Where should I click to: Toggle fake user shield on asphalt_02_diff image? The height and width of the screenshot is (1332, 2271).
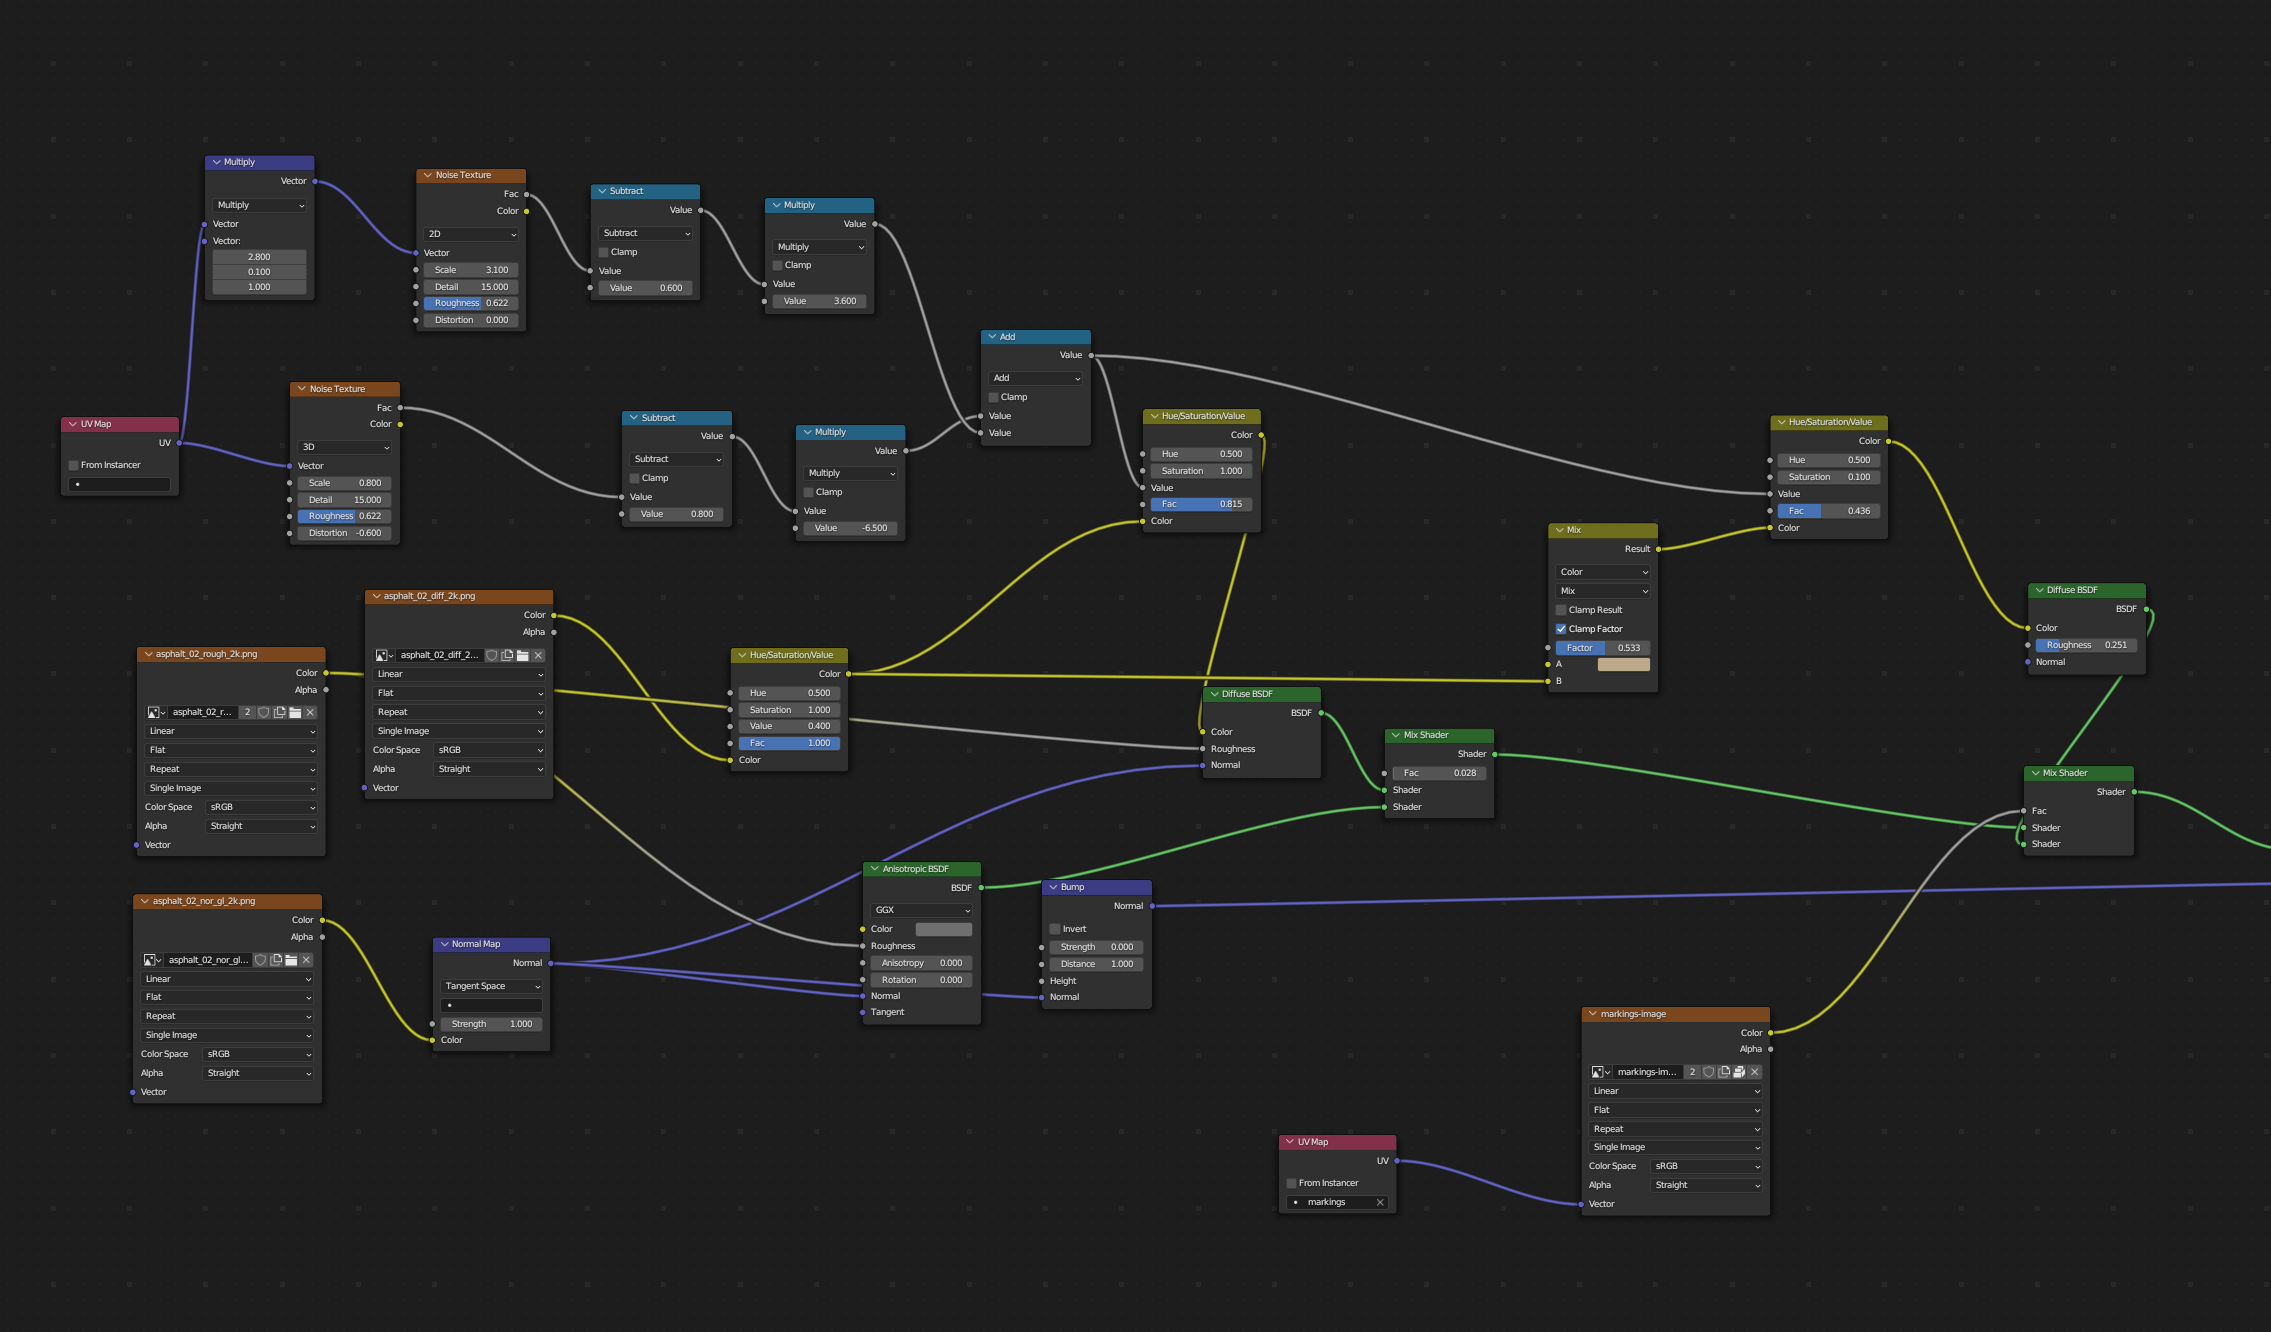click(492, 655)
